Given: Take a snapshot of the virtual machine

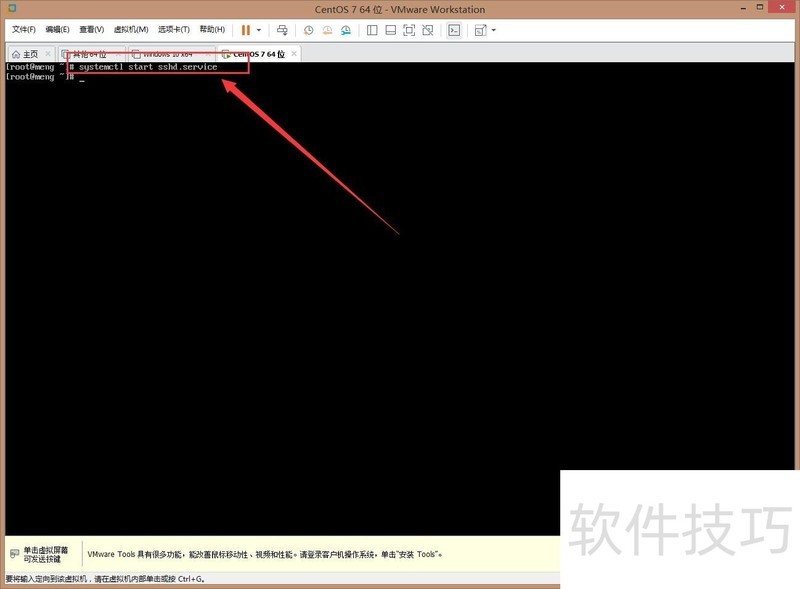Looking at the screenshot, I should [x=308, y=30].
